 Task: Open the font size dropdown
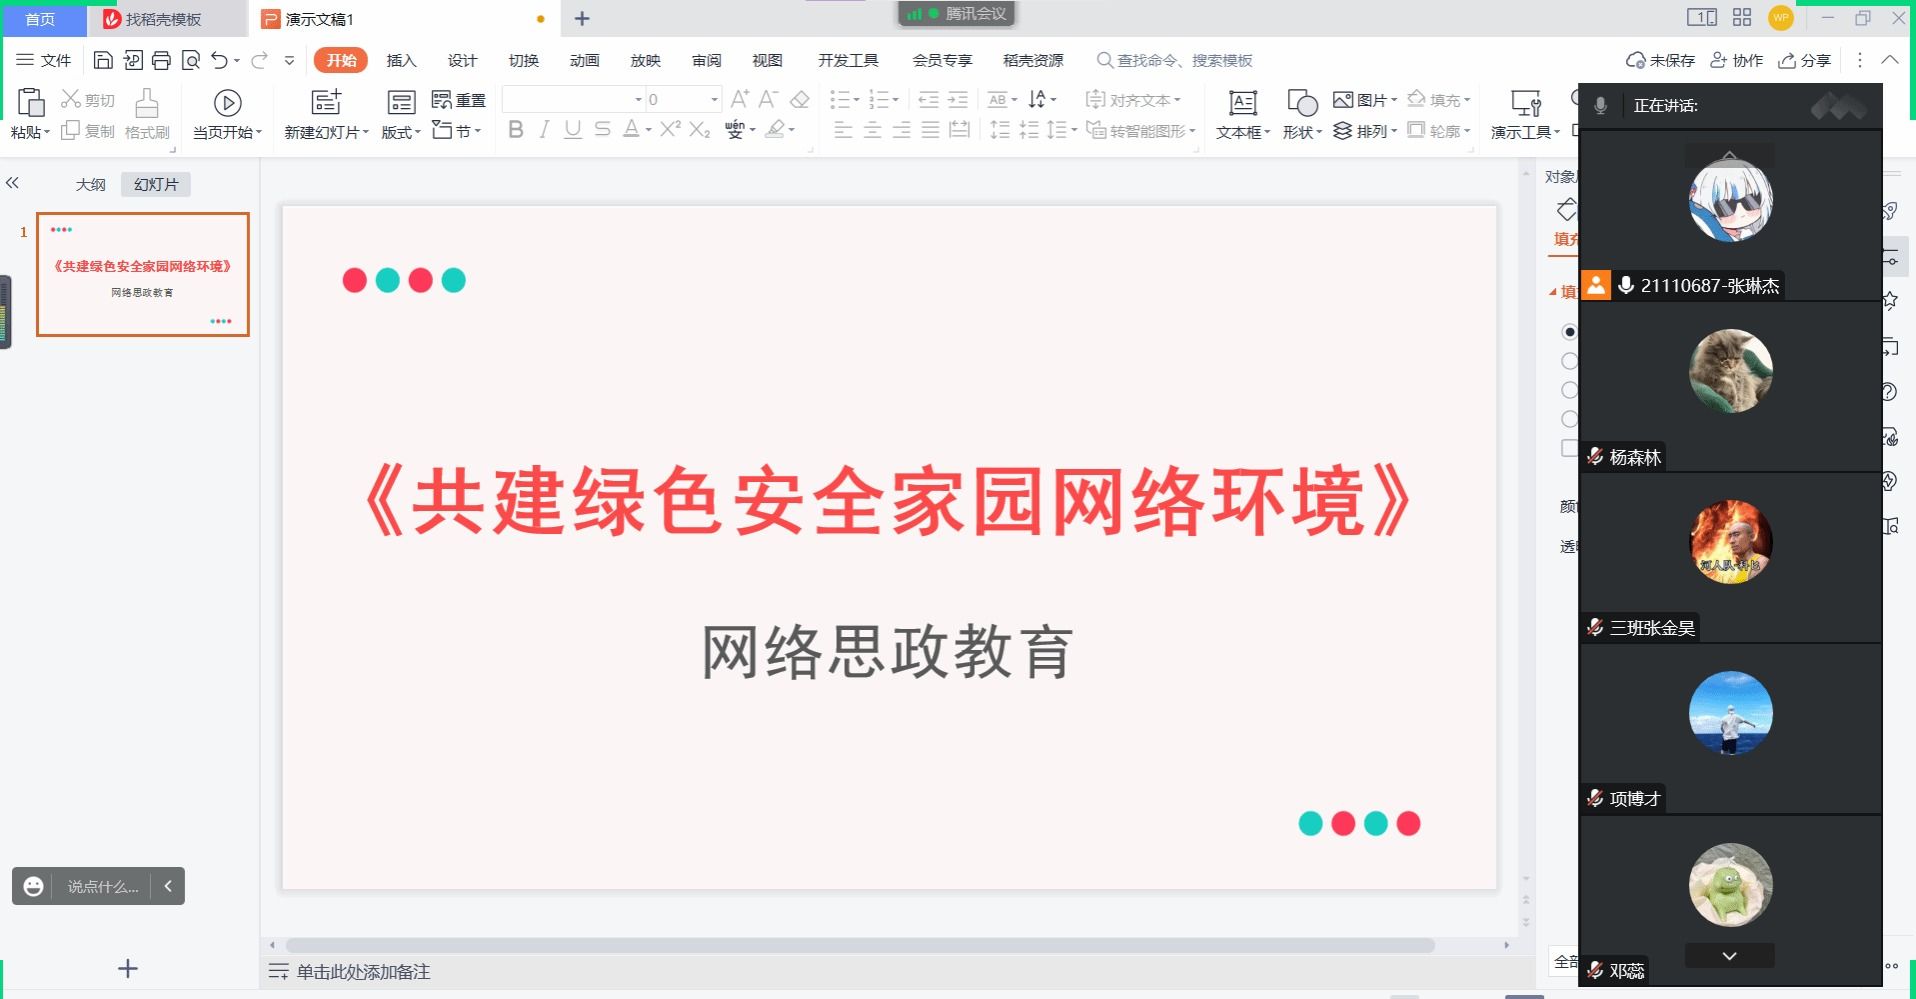(714, 99)
